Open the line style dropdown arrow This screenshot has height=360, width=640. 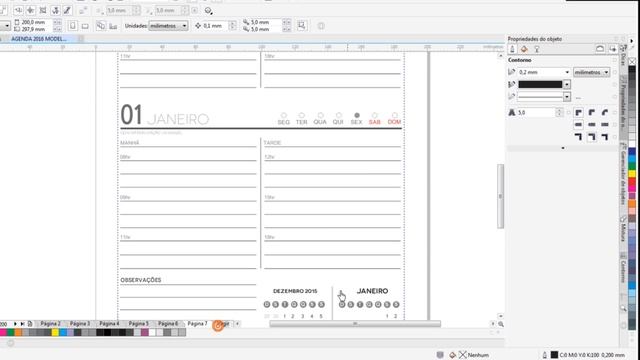(x=567, y=97)
